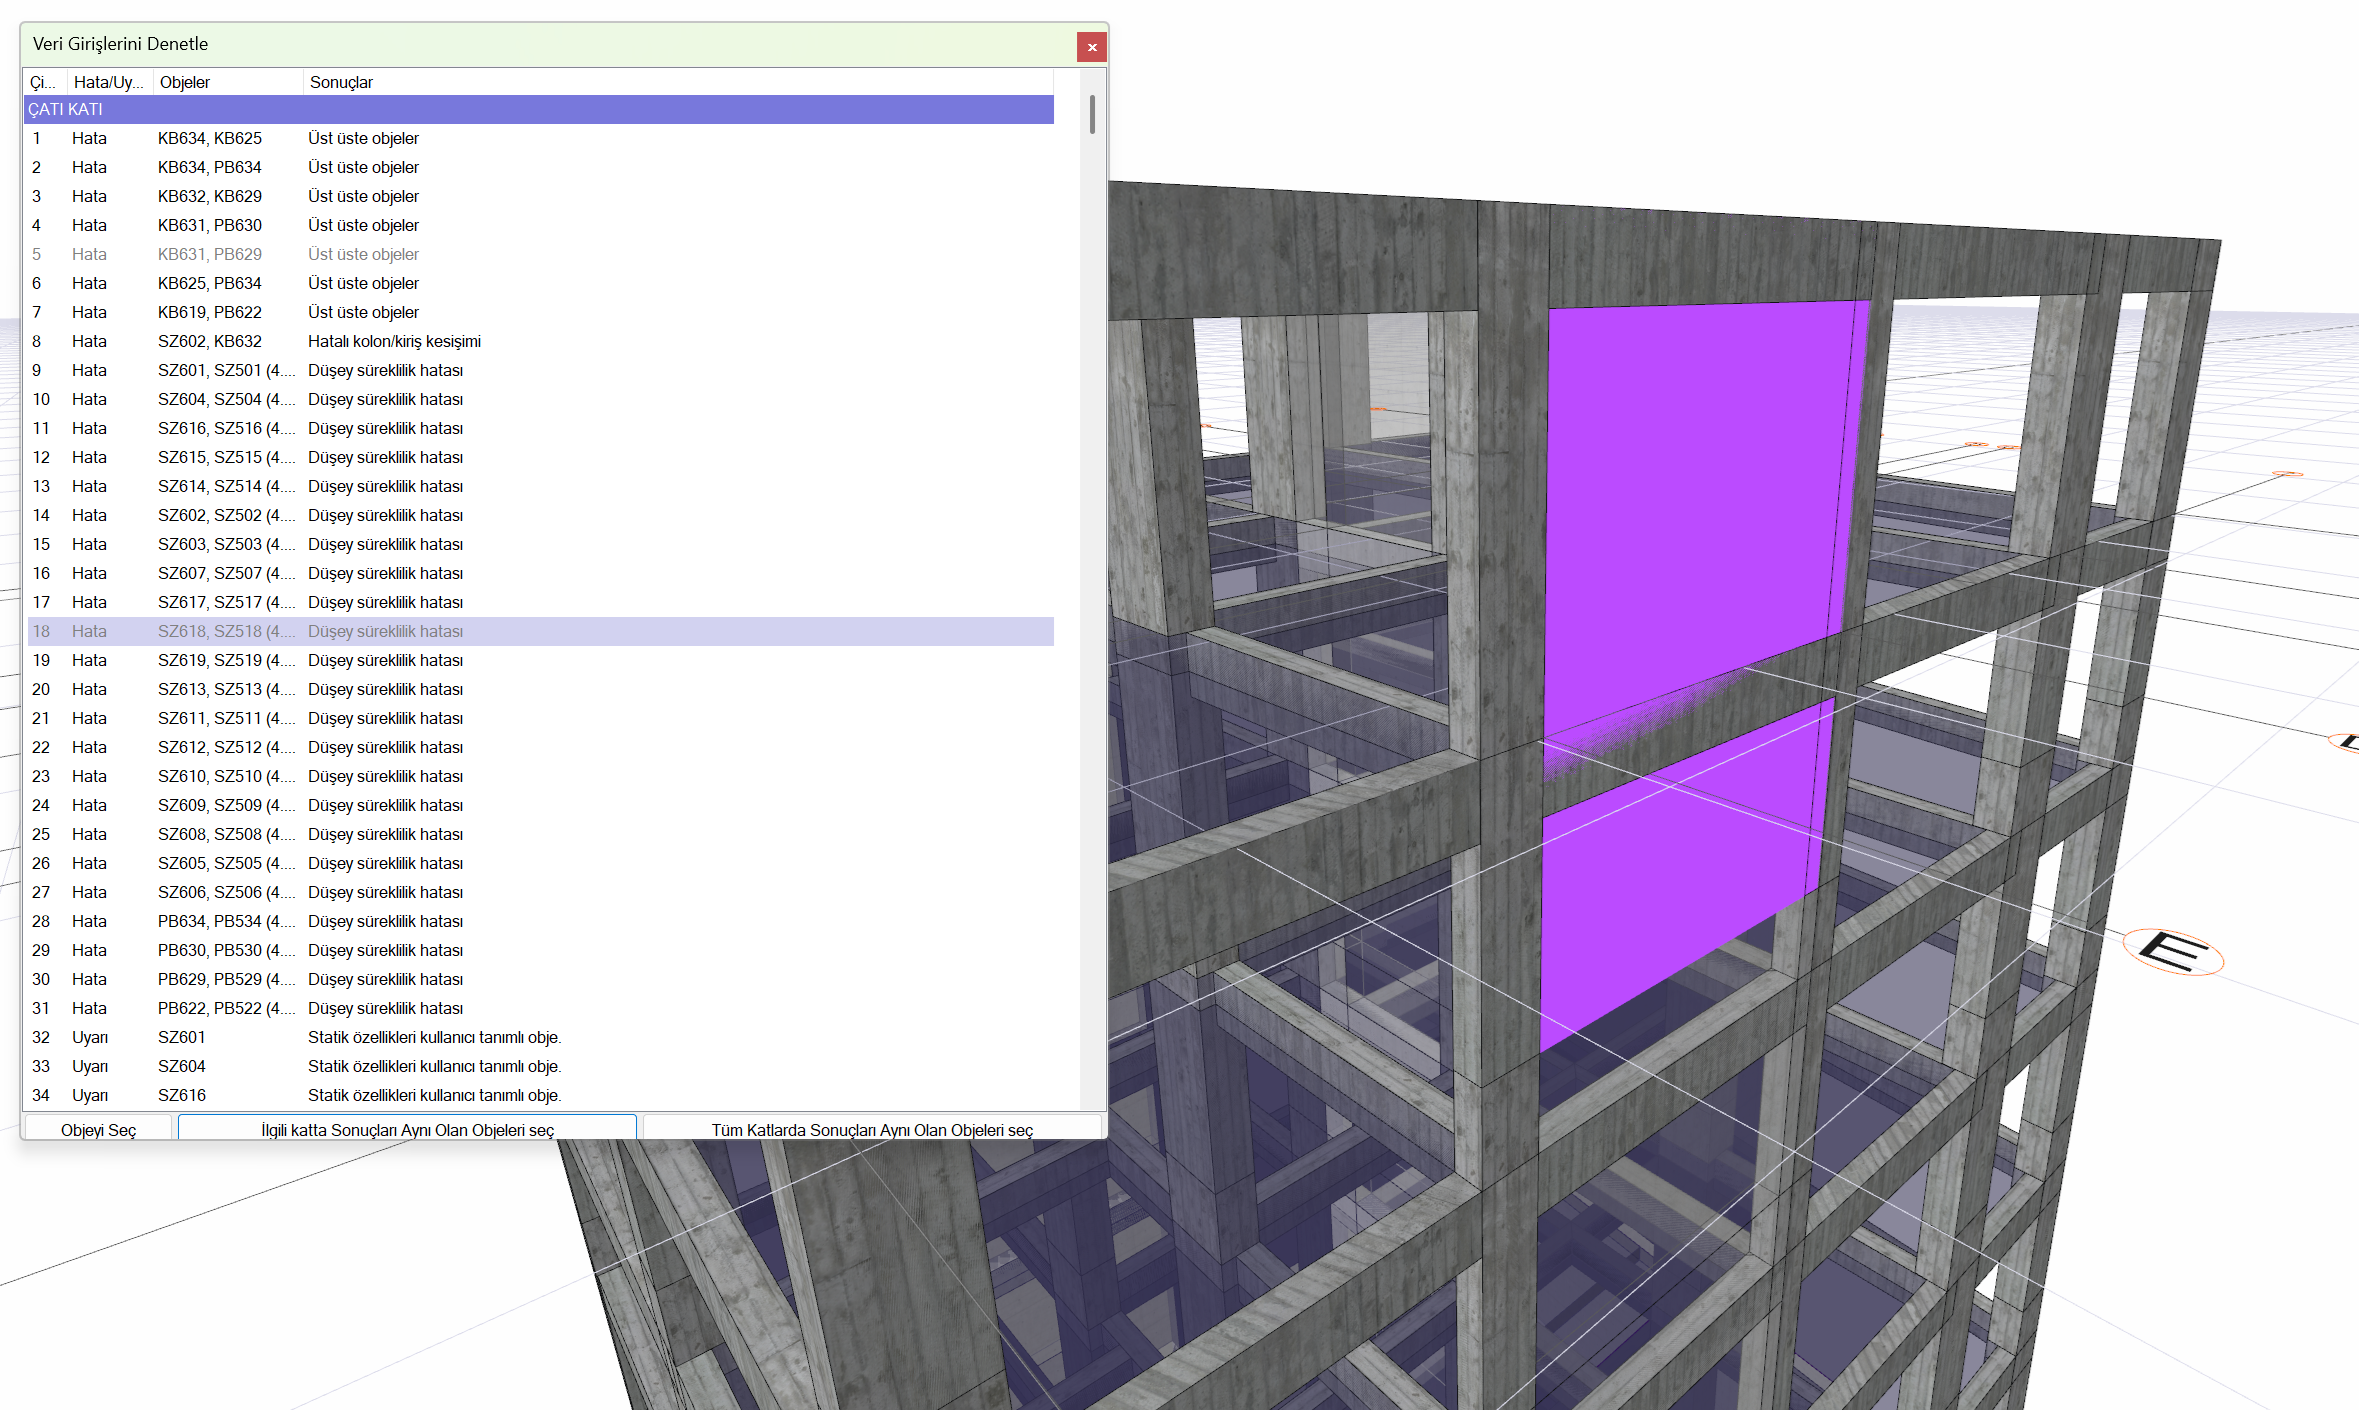The image size is (2359, 1410).
Task: Select warning row 32 SZ601
Action: pos(181,1037)
